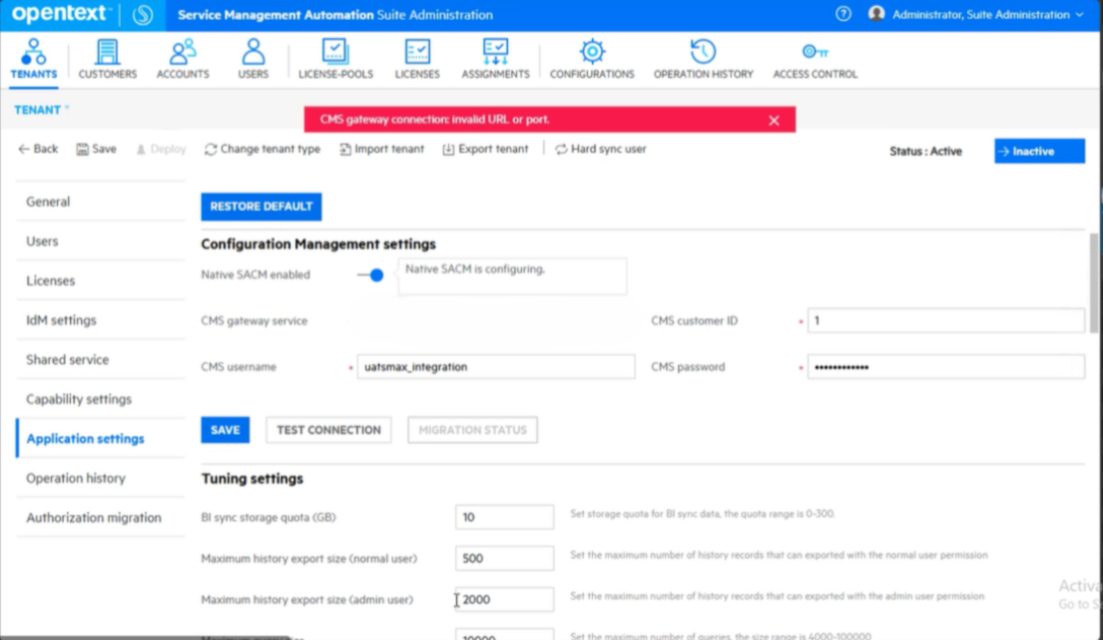
Task: Dismiss the CMS gateway error banner
Action: pyautogui.click(x=774, y=120)
